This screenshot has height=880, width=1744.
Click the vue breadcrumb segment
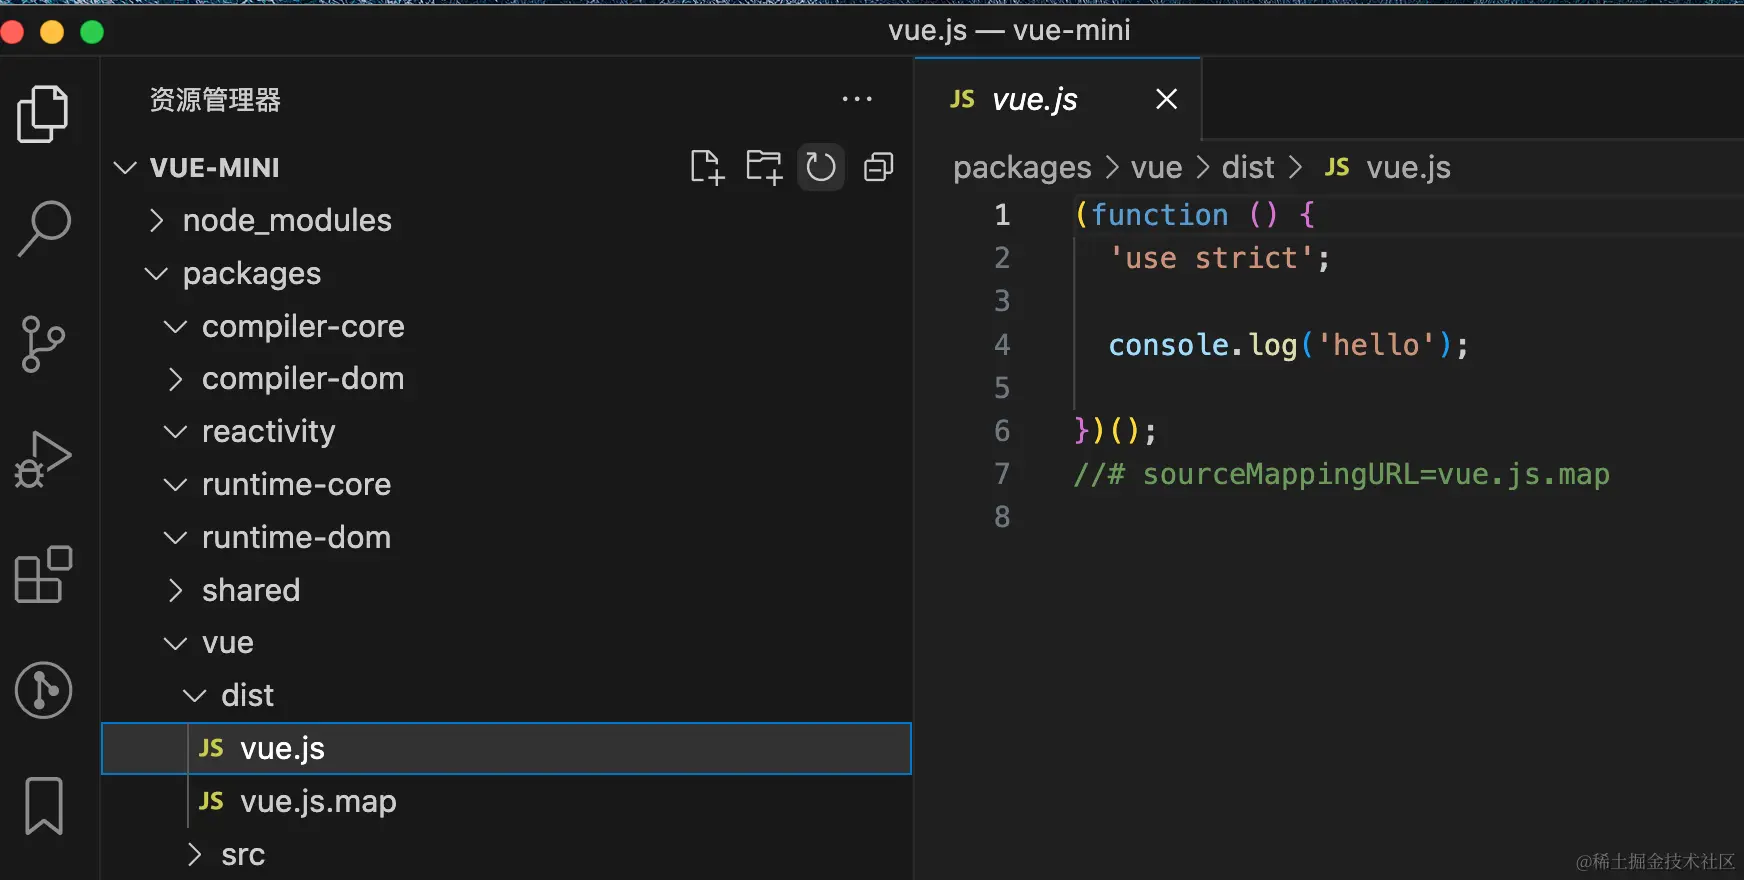click(x=1156, y=167)
